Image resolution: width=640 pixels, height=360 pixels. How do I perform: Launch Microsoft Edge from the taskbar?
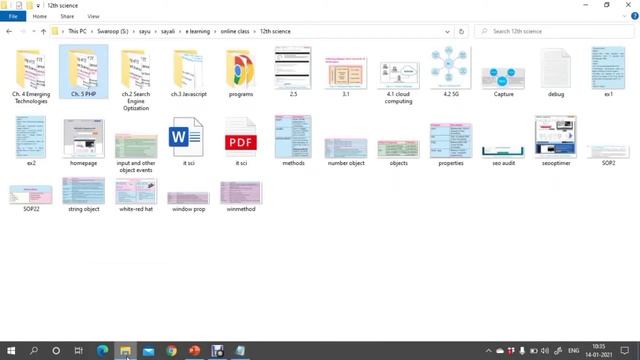102,351
